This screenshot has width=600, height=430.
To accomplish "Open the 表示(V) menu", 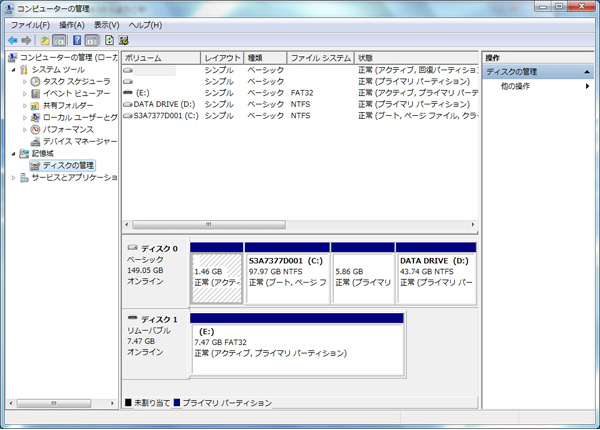I will point(107,24).
